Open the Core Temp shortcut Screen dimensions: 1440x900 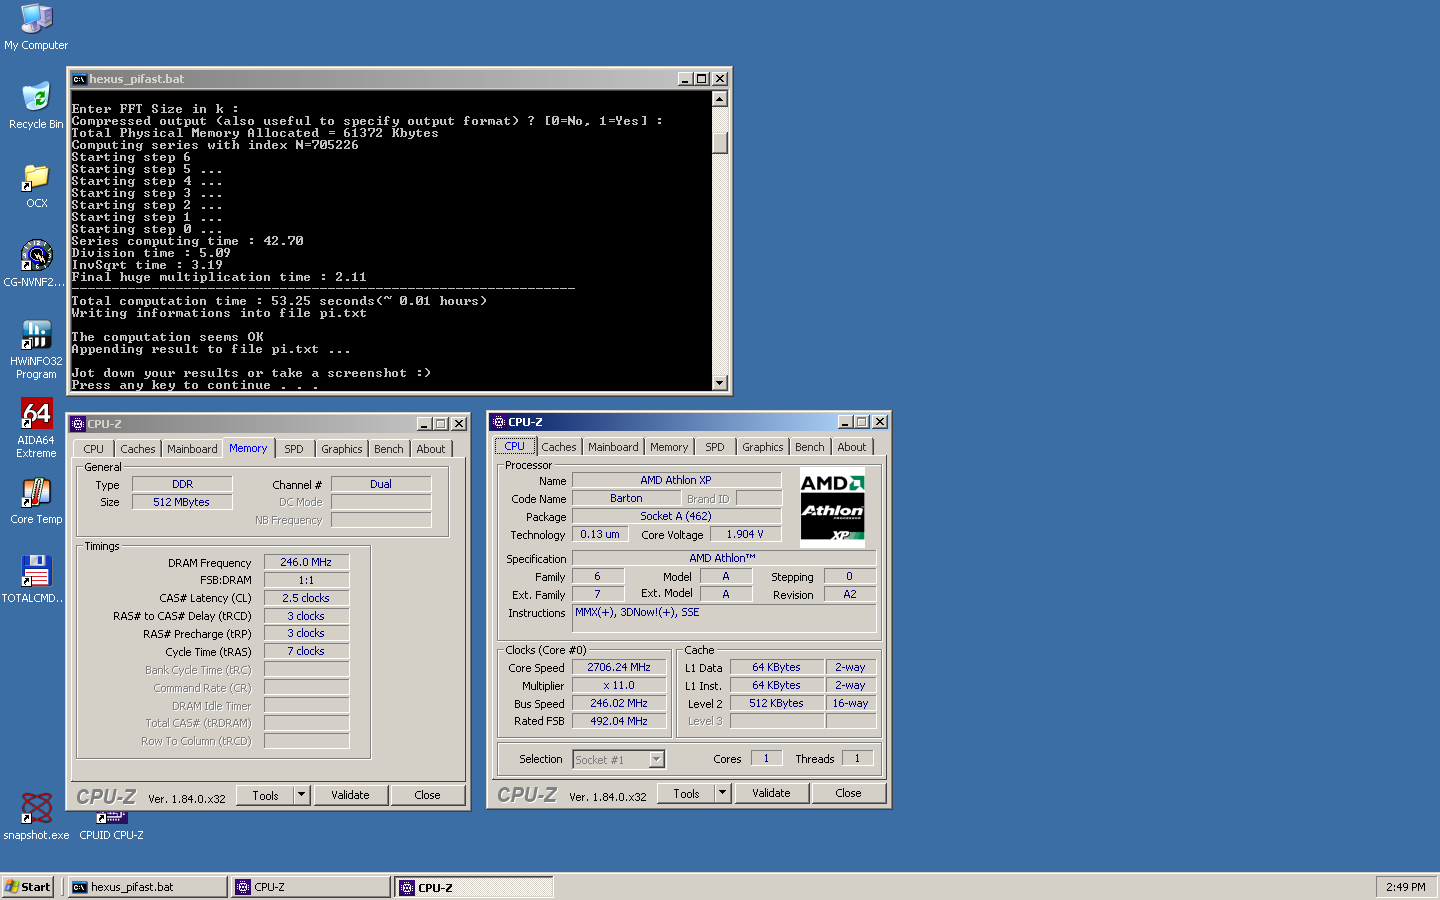pos(36,501)
